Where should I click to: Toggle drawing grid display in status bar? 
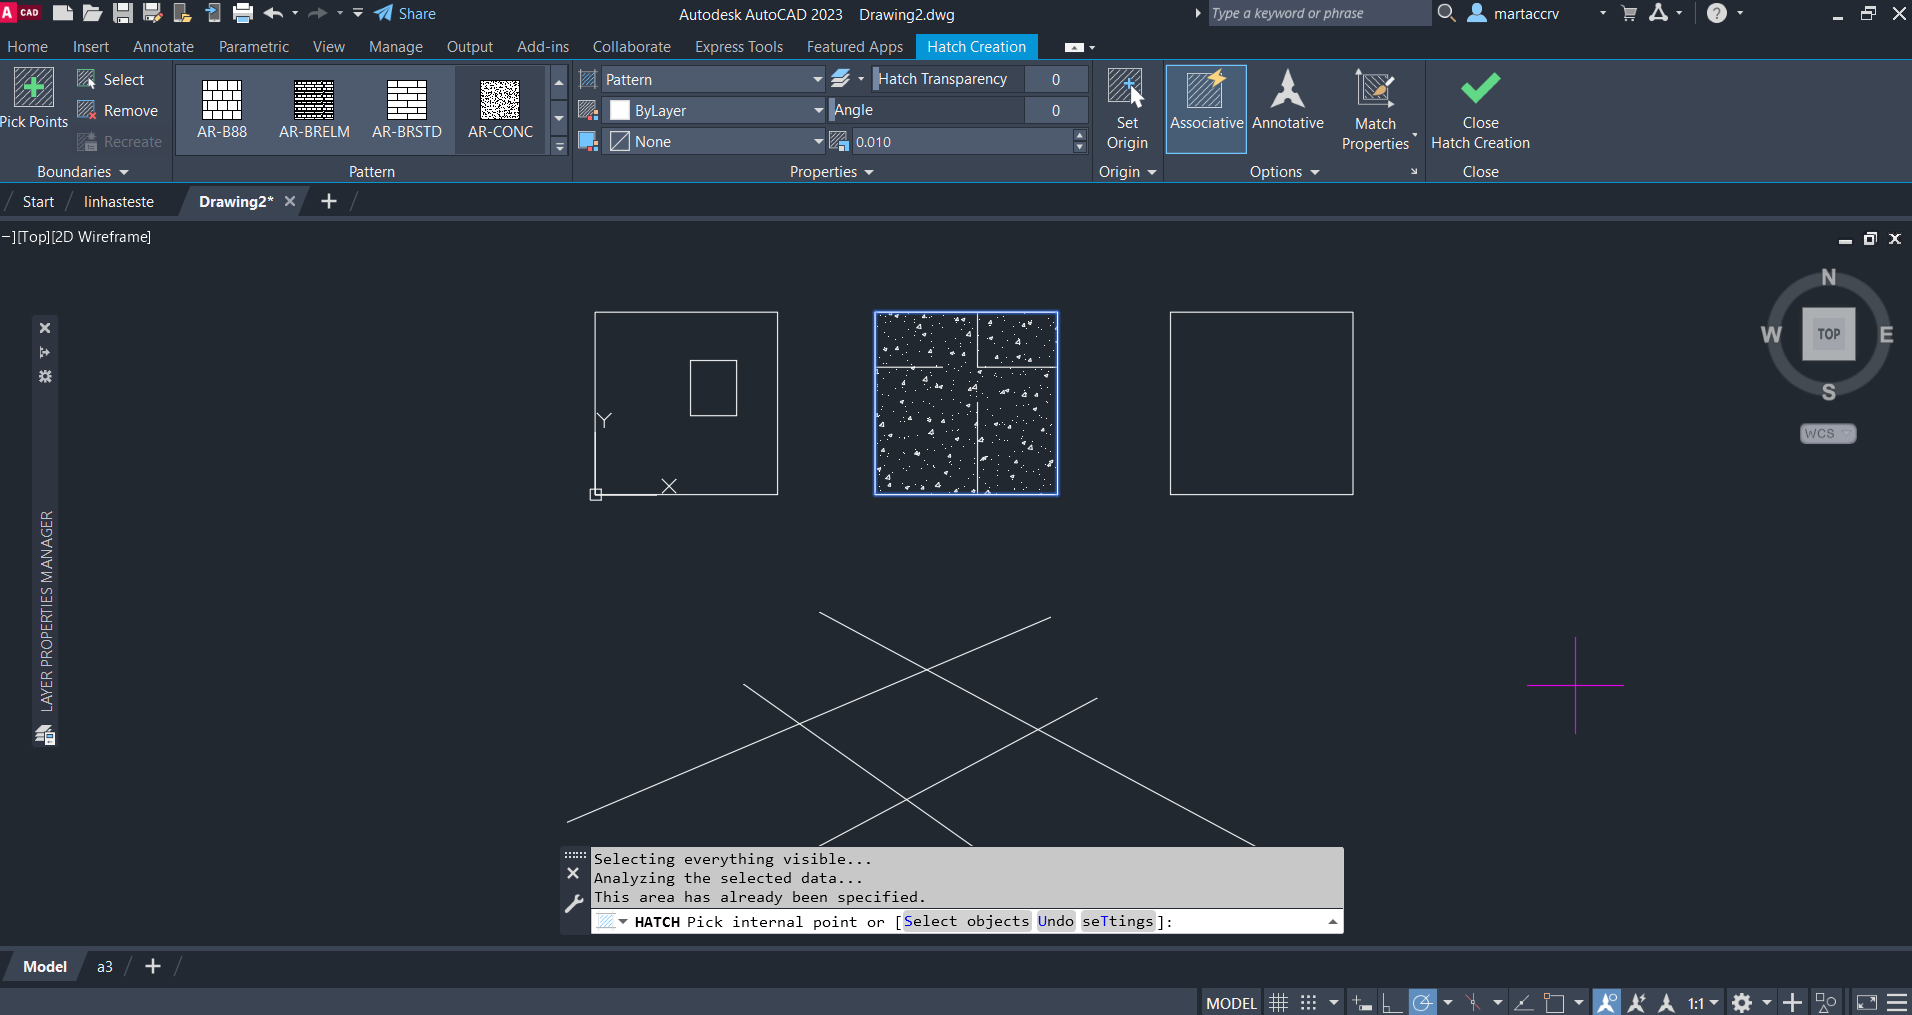1278,1002
